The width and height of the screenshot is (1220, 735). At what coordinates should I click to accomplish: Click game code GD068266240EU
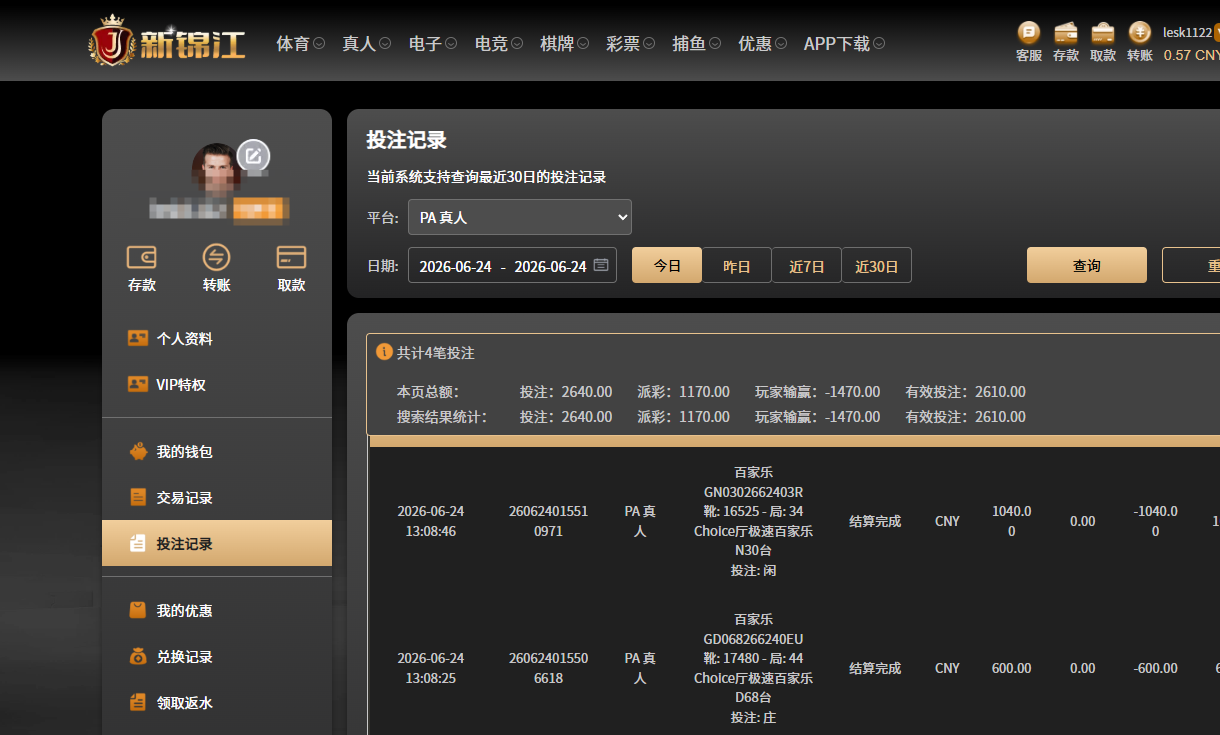pos(753,639)
